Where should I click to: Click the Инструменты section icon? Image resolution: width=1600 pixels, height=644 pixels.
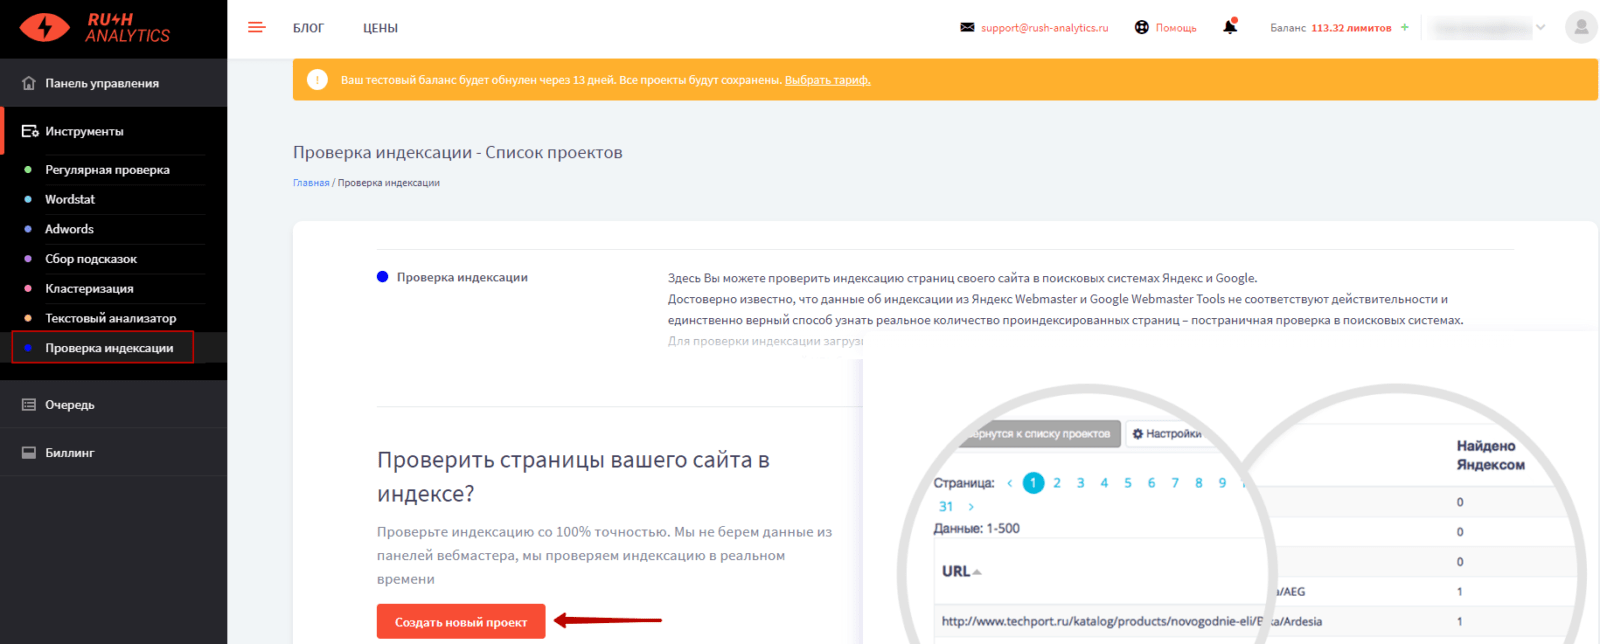coord(30,131)
